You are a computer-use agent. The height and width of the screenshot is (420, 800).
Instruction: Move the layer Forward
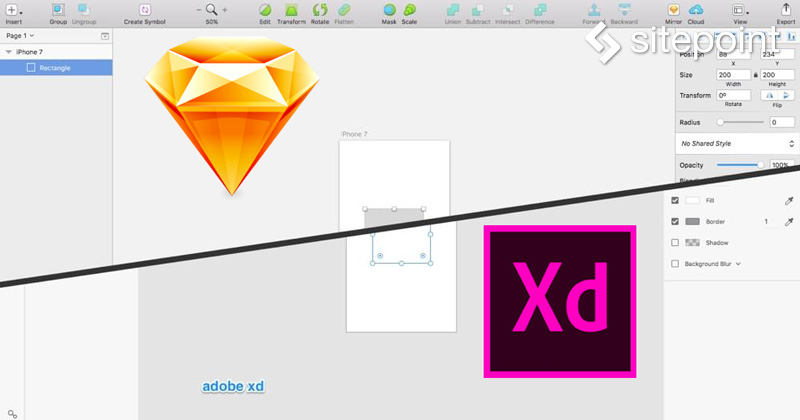(594, 10)
